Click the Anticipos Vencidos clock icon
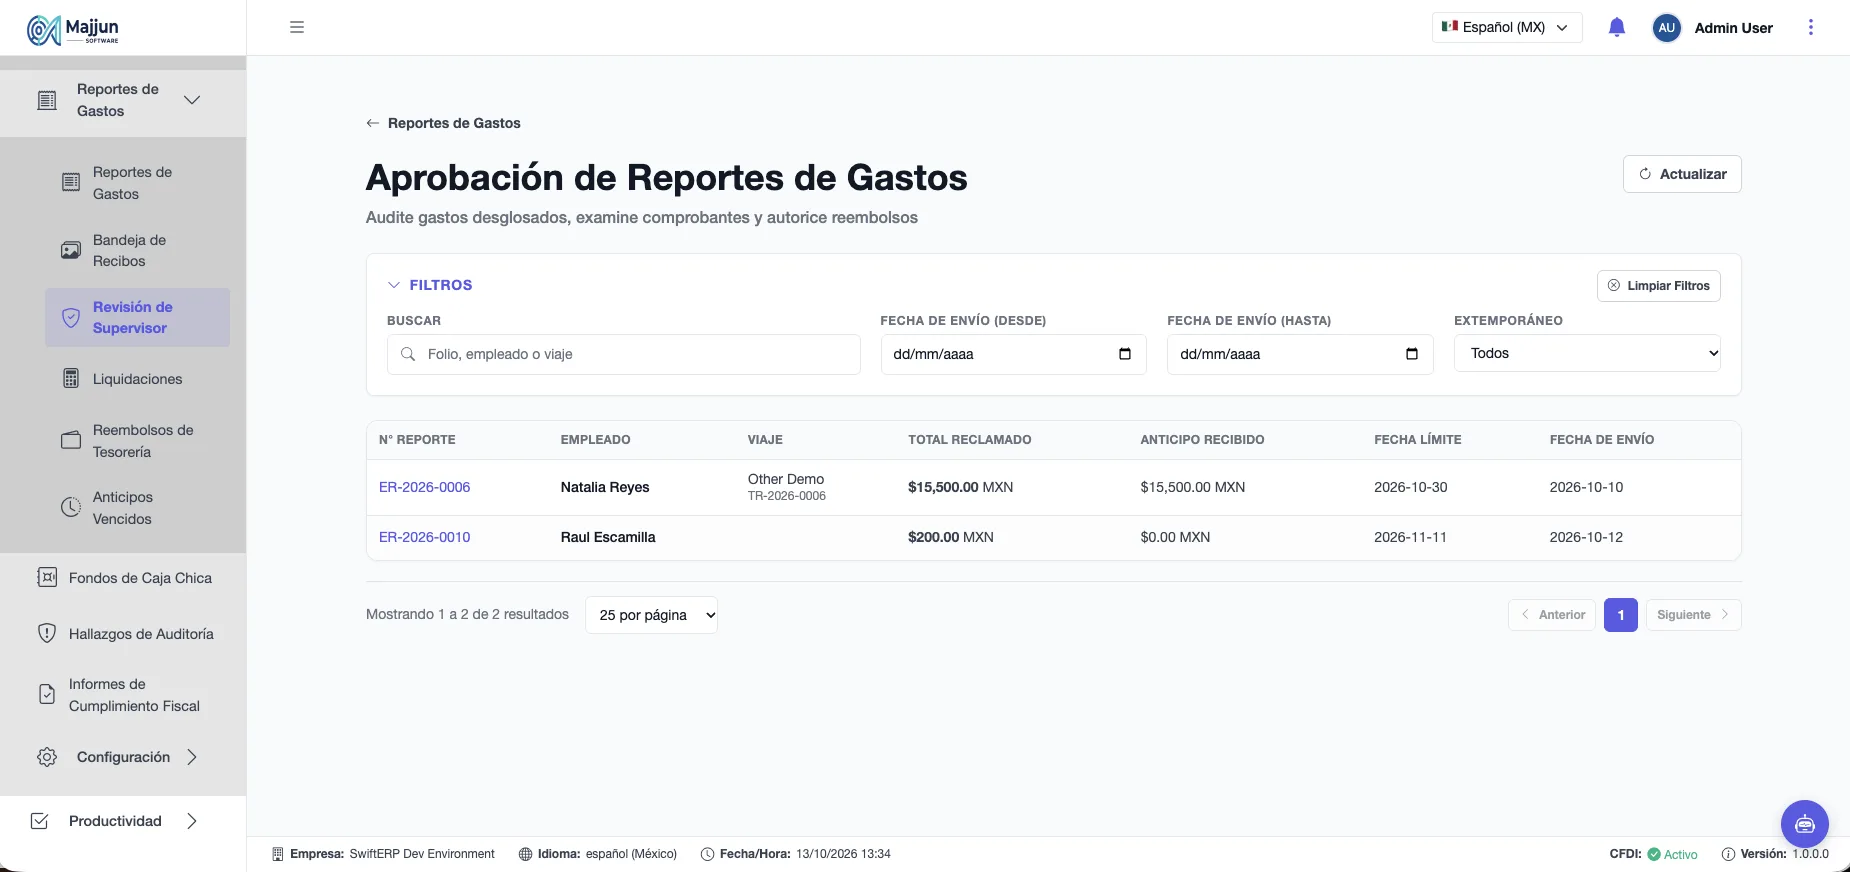 click(x=71, y=507)
